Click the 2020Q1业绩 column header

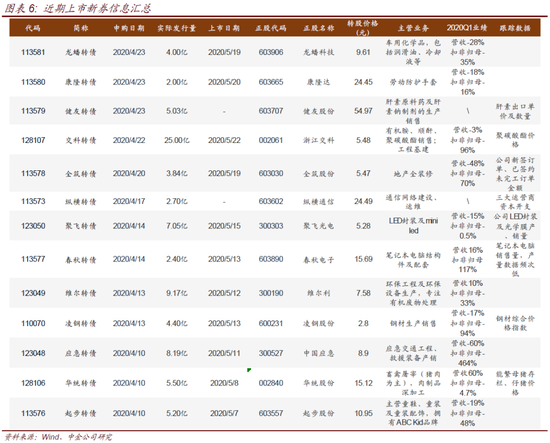pyautogui.click(x=467, y=28)
